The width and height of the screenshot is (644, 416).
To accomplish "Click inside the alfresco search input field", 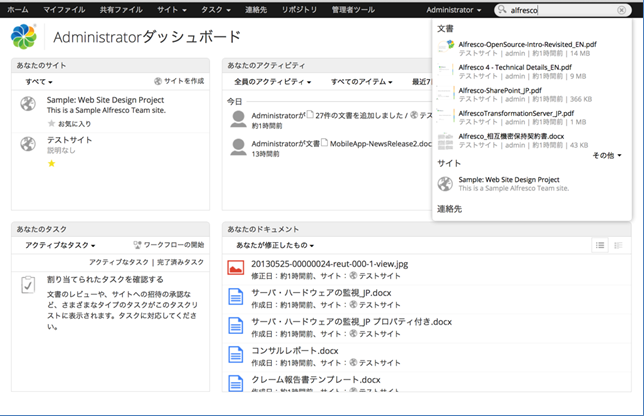I will [x=561, y=10].
